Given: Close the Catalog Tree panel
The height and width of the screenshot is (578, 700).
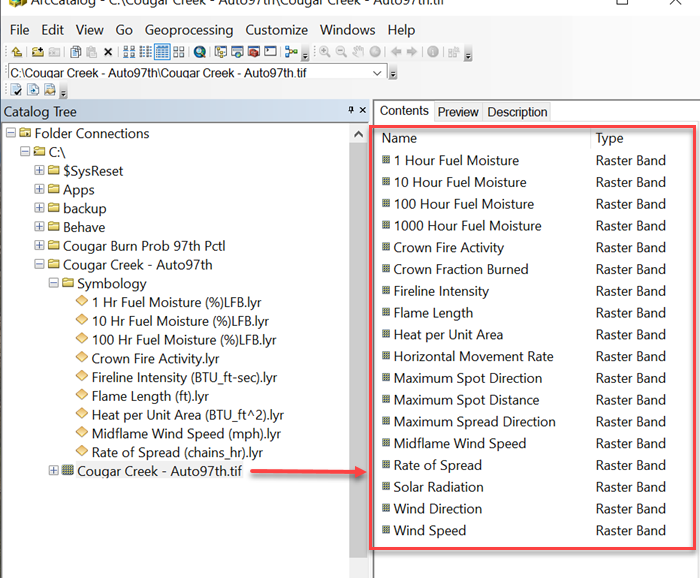Looking at the screenshot, I should 362,110.
